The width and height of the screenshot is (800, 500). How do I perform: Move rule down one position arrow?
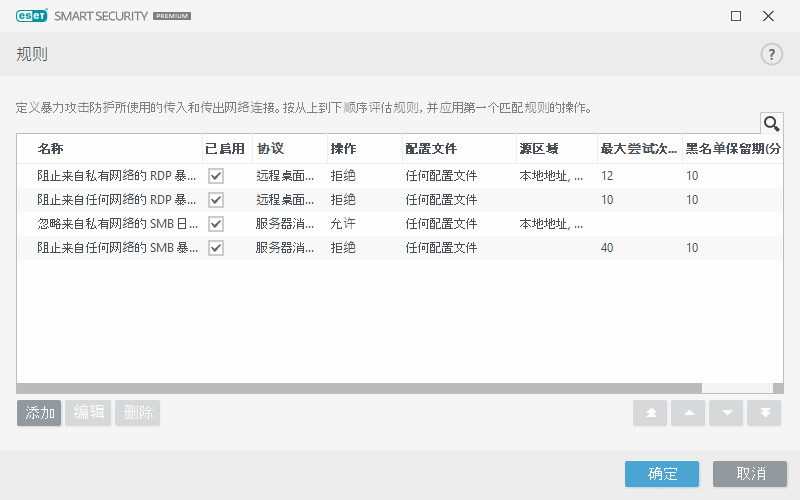[727, 413]
